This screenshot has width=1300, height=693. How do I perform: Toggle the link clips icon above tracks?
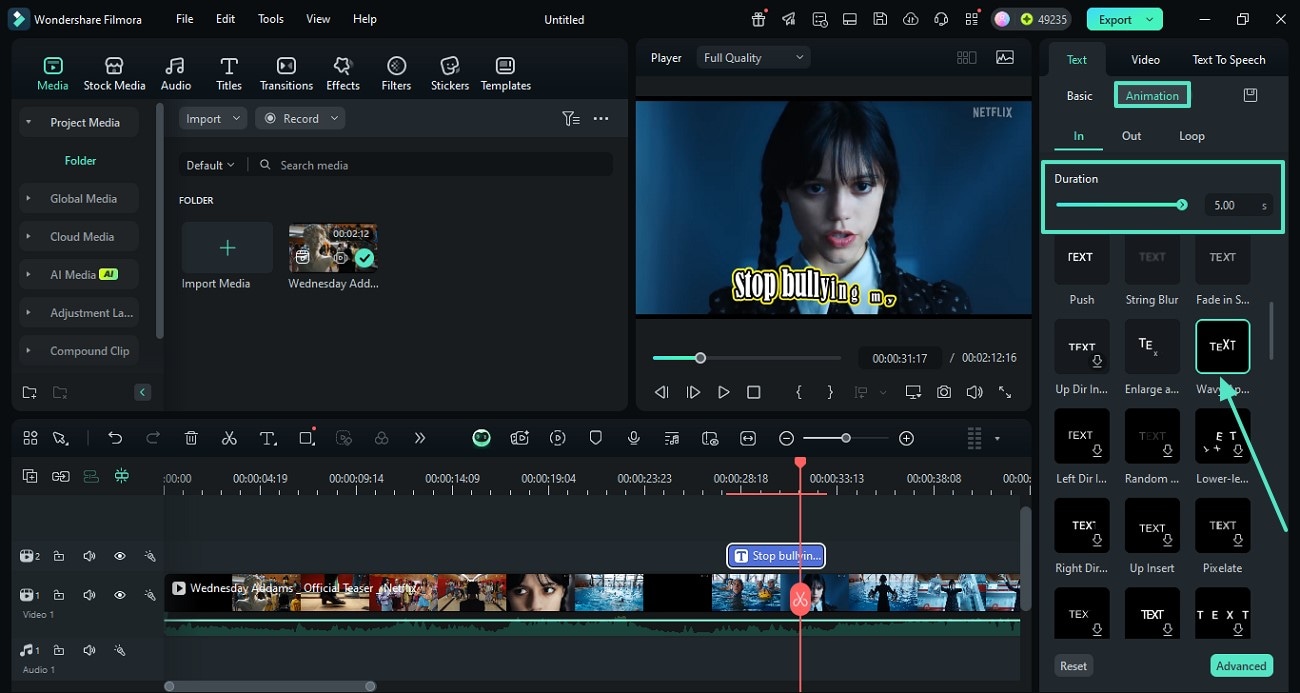click(x=61, y=477)
